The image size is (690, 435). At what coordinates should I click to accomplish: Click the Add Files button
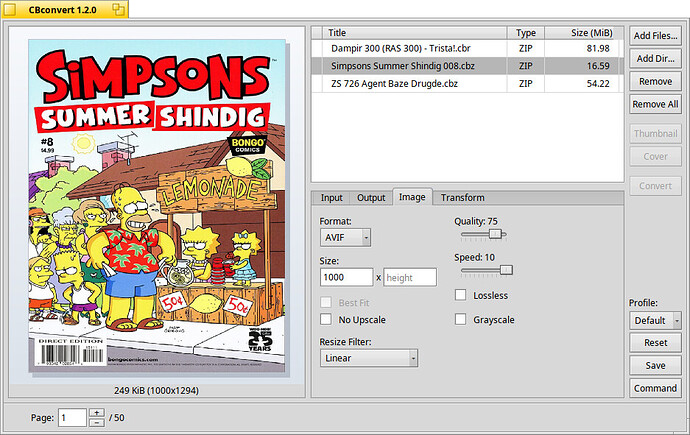pos(655,36)
